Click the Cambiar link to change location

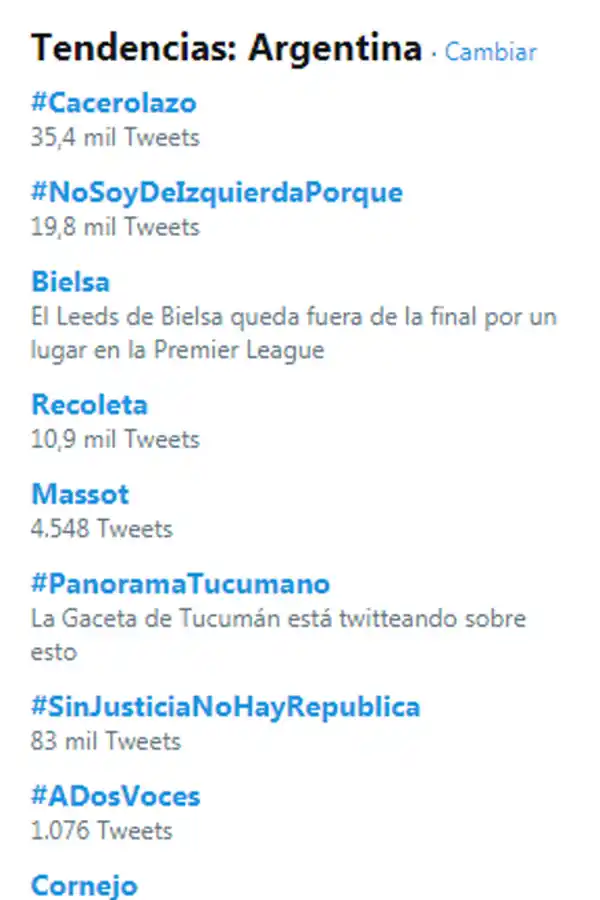(x=490, y=53)
